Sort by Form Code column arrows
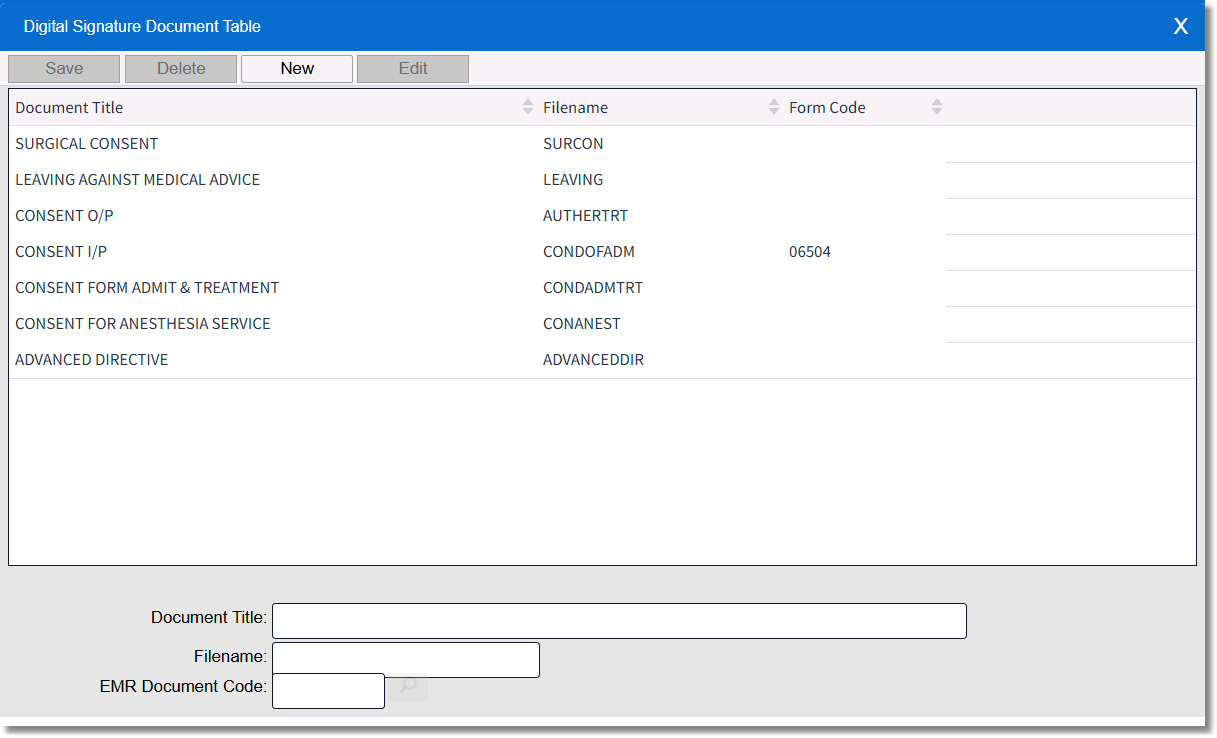 pyautogui.click(x=936, y=107)
